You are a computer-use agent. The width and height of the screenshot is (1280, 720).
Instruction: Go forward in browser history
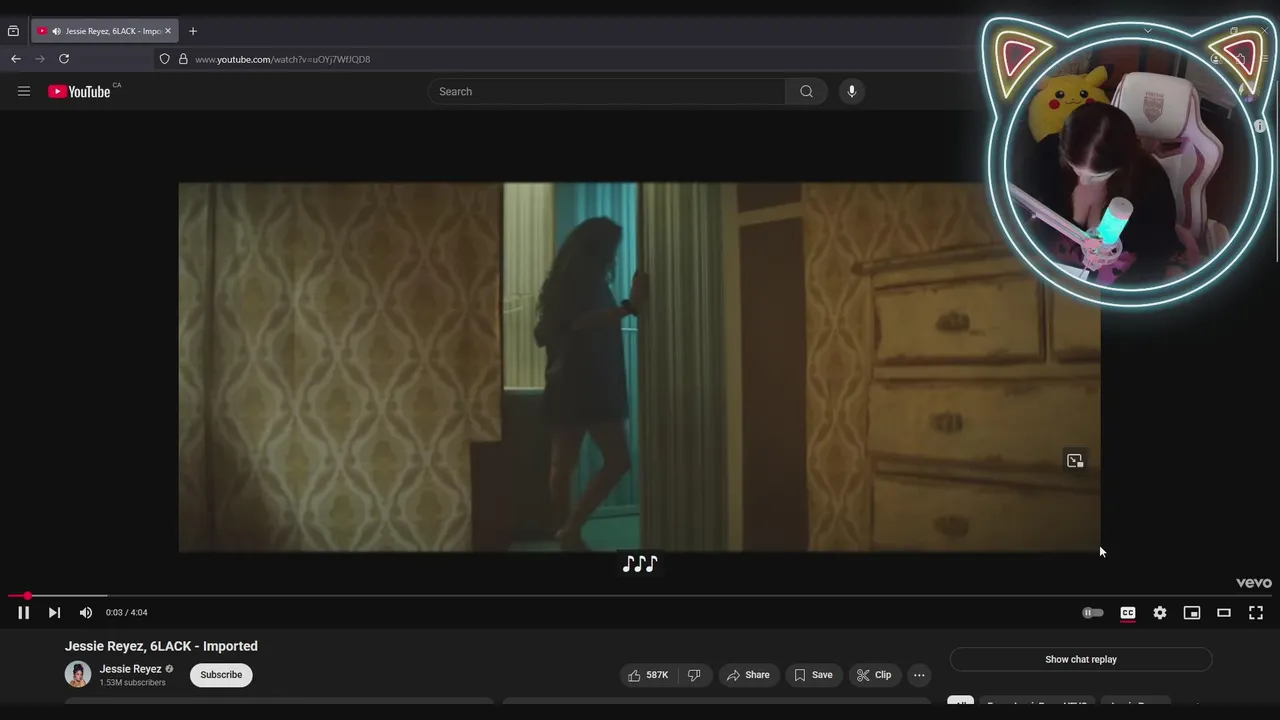[x=40, y=59]
